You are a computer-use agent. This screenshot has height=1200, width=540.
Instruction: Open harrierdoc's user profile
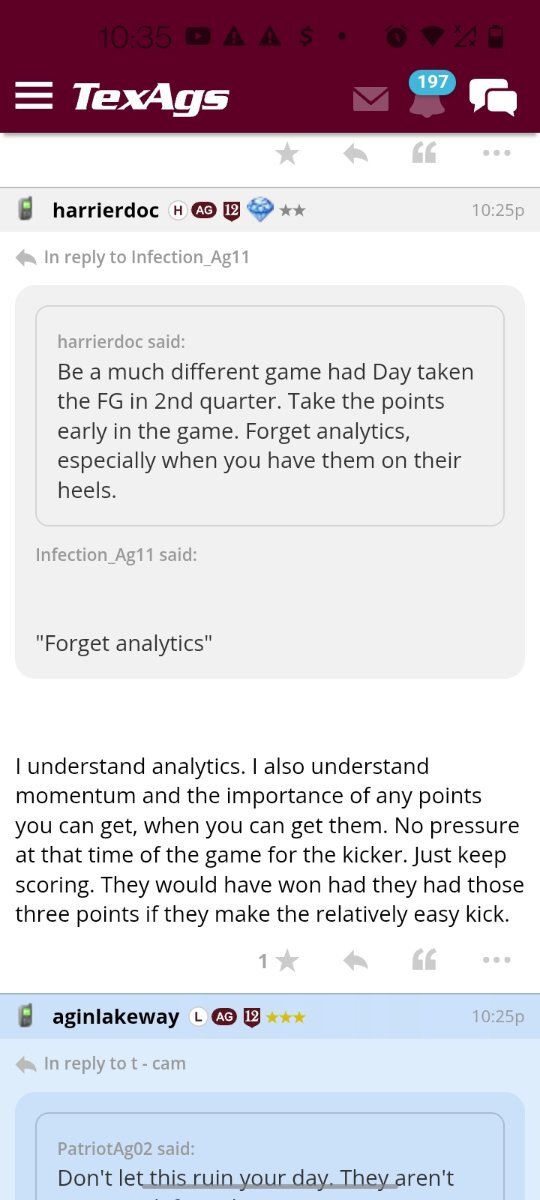[x=105, y=210]
